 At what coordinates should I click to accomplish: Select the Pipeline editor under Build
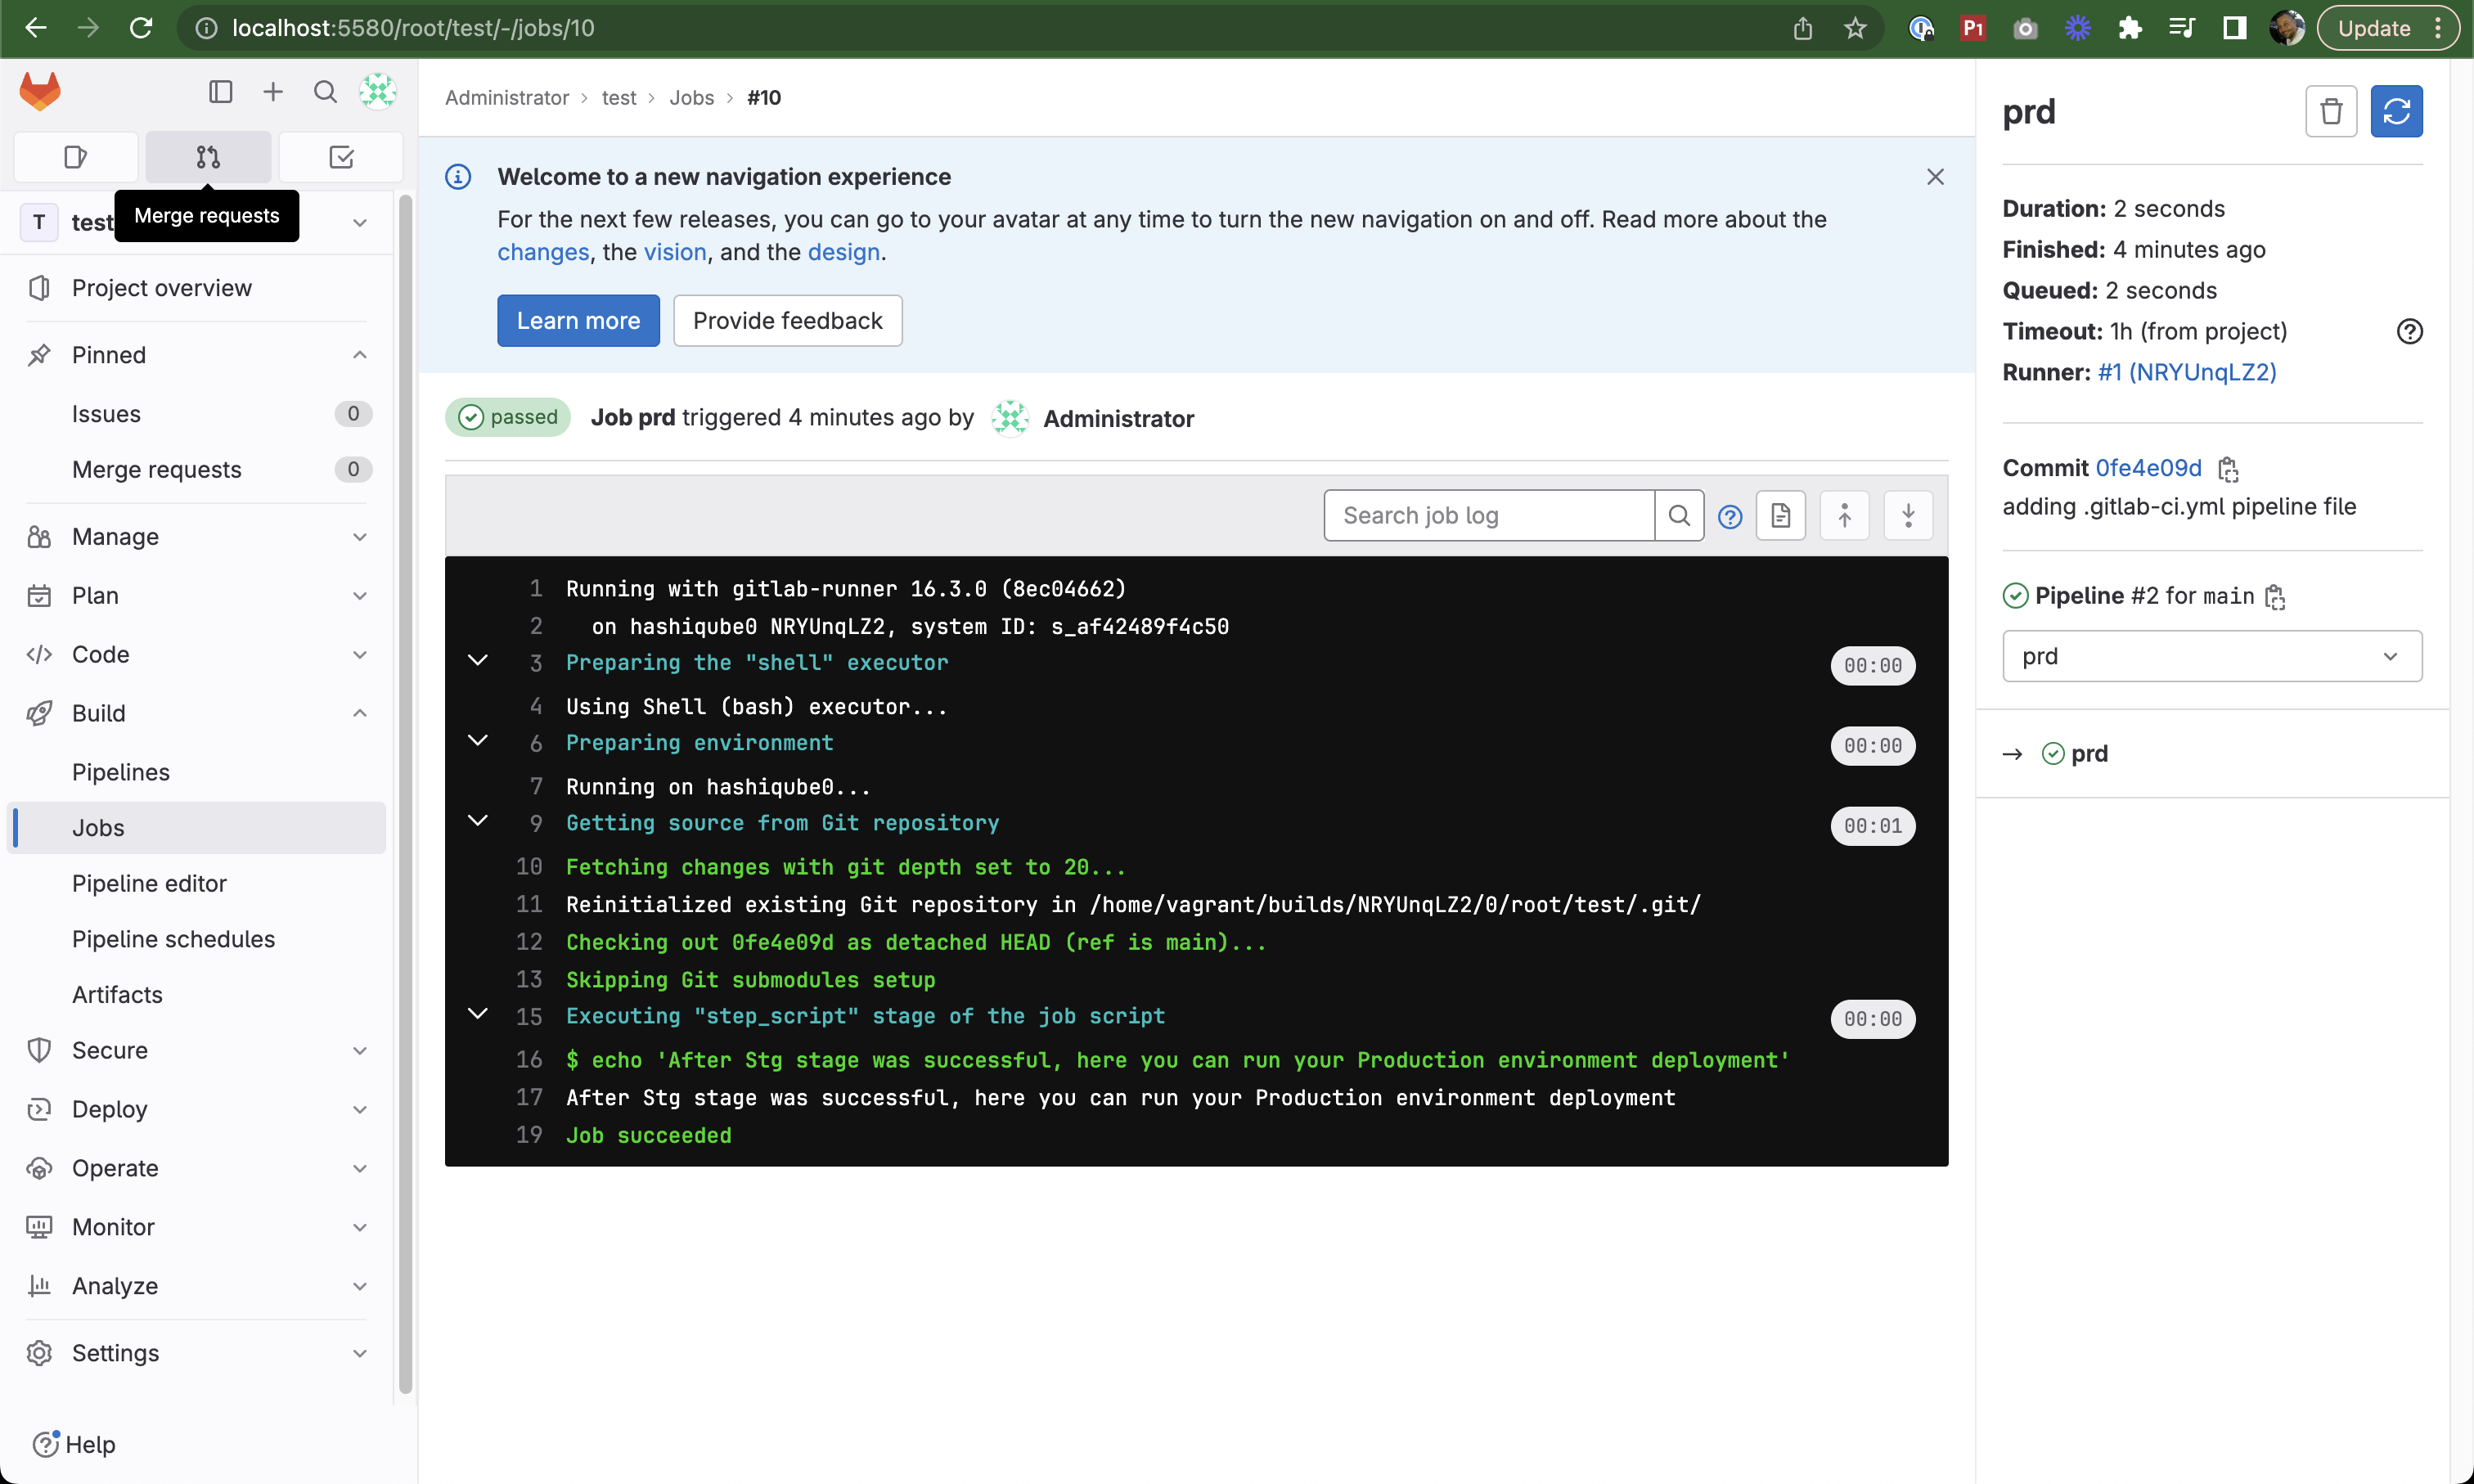coord(150,884)
